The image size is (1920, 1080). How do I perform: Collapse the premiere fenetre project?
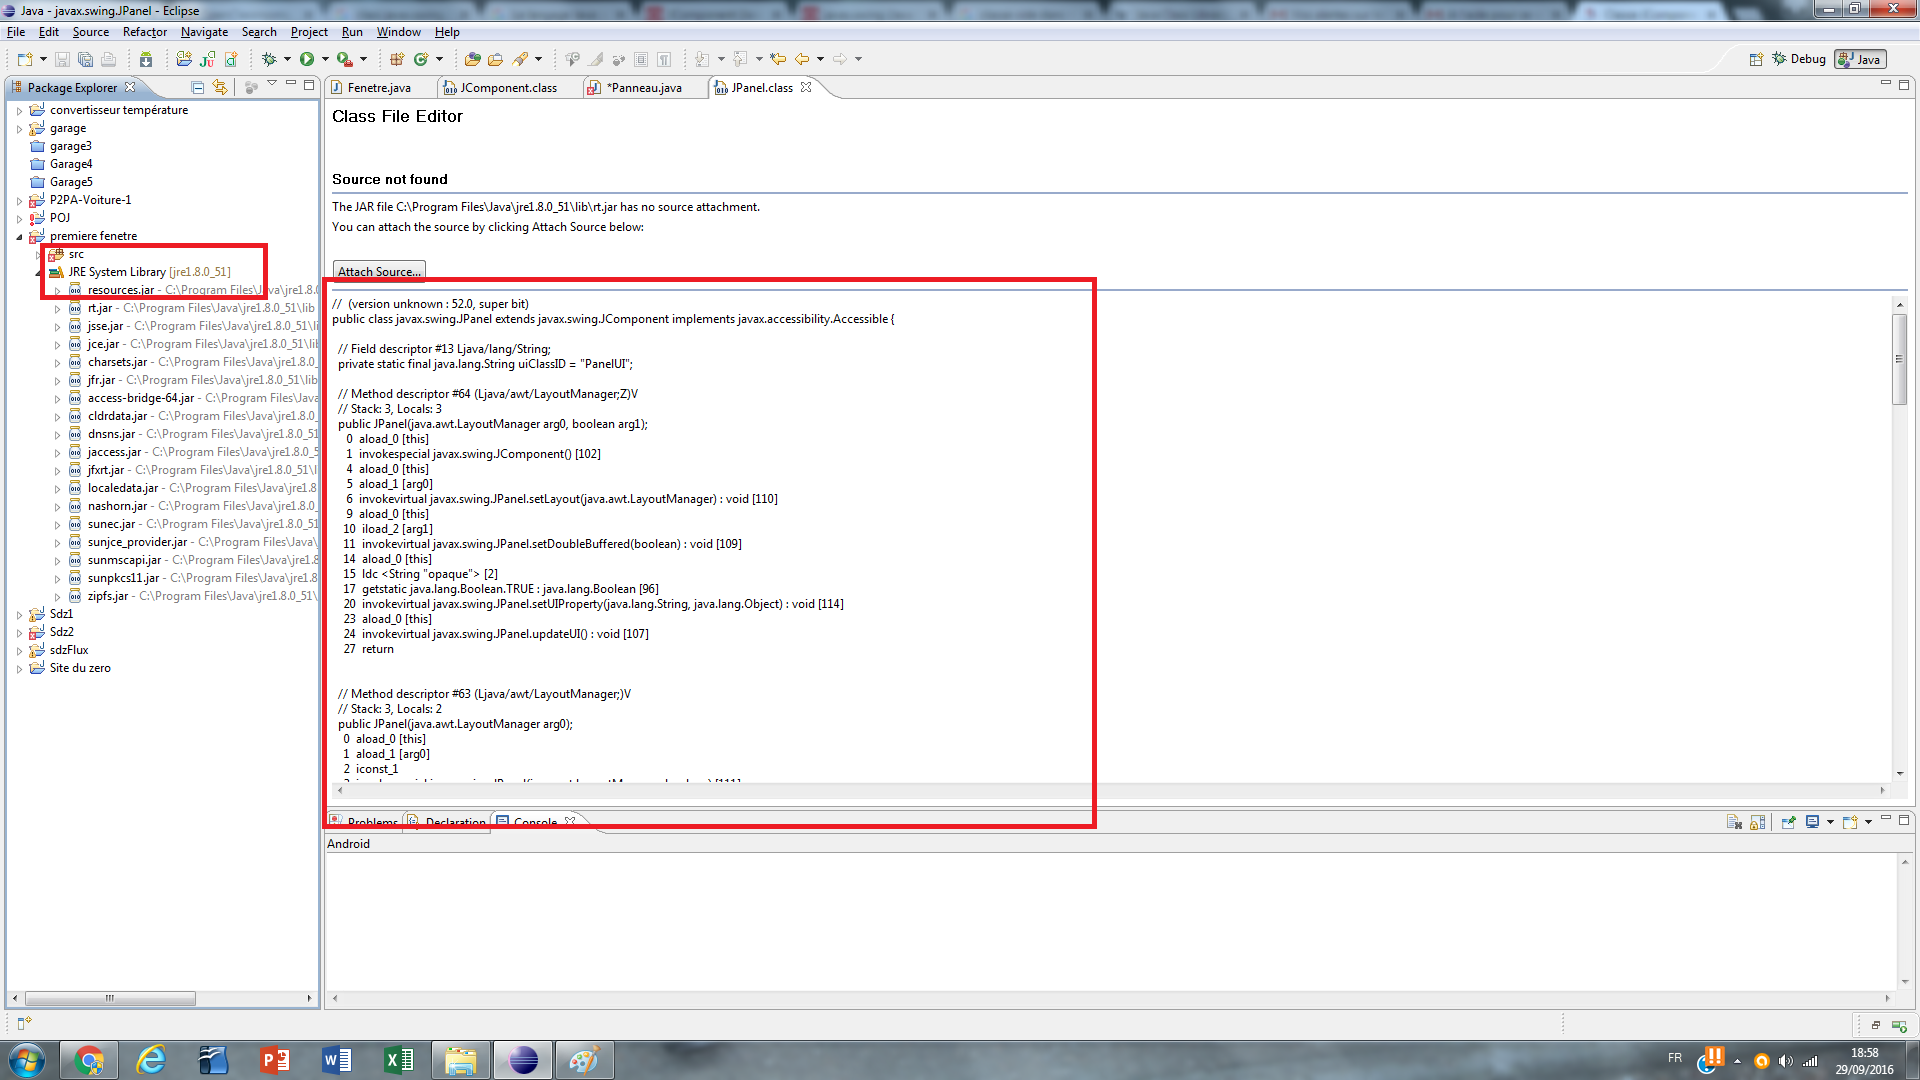19,237
